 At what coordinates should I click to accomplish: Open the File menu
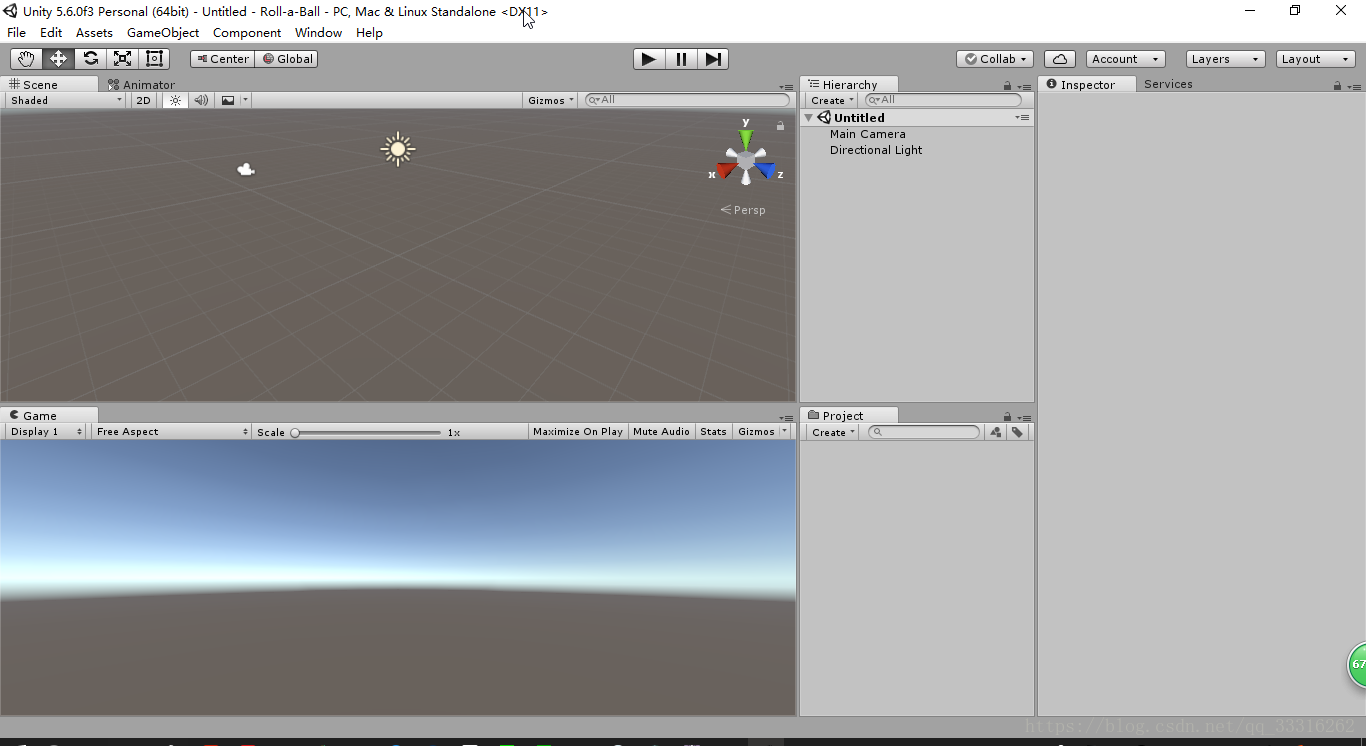click(x=17, y=33)
